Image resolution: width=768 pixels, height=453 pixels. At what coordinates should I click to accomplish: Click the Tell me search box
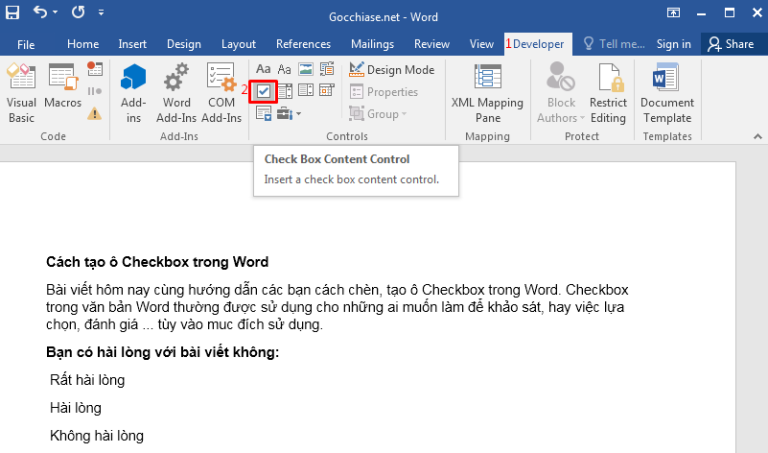pos(614,44)
